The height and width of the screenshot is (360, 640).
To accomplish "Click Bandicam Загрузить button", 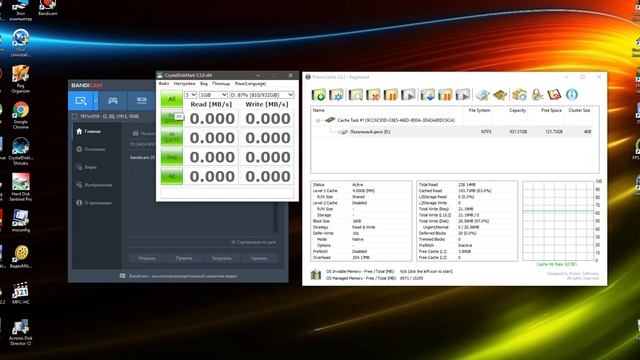I will pos(222,258).
